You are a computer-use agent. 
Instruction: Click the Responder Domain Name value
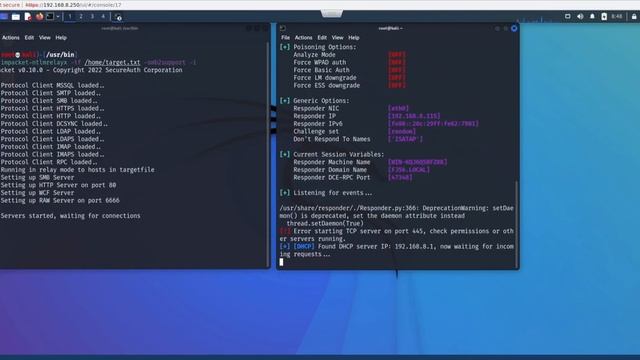pos(409,170)
